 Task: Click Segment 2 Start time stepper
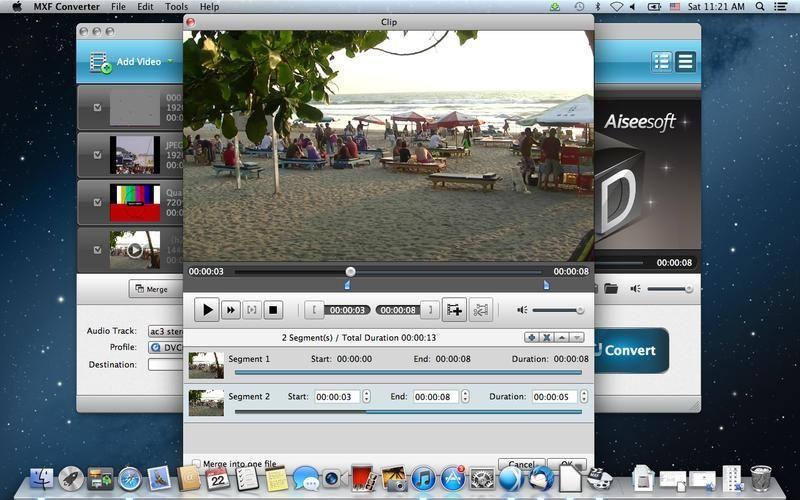(366, 397)
